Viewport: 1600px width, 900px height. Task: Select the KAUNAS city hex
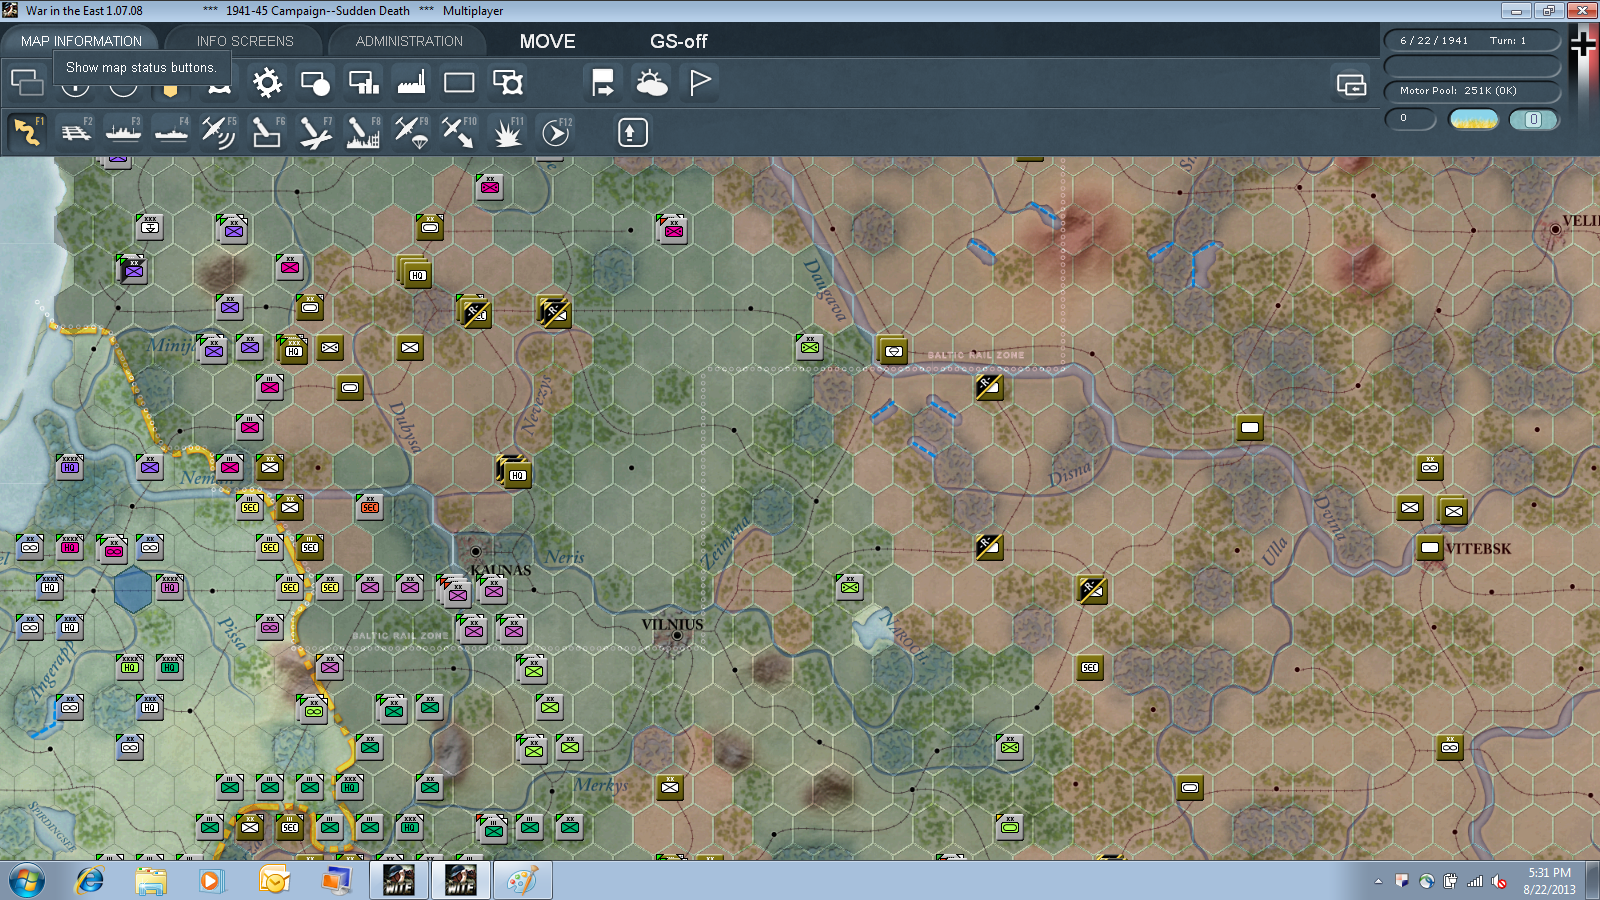tap(476, 551)
